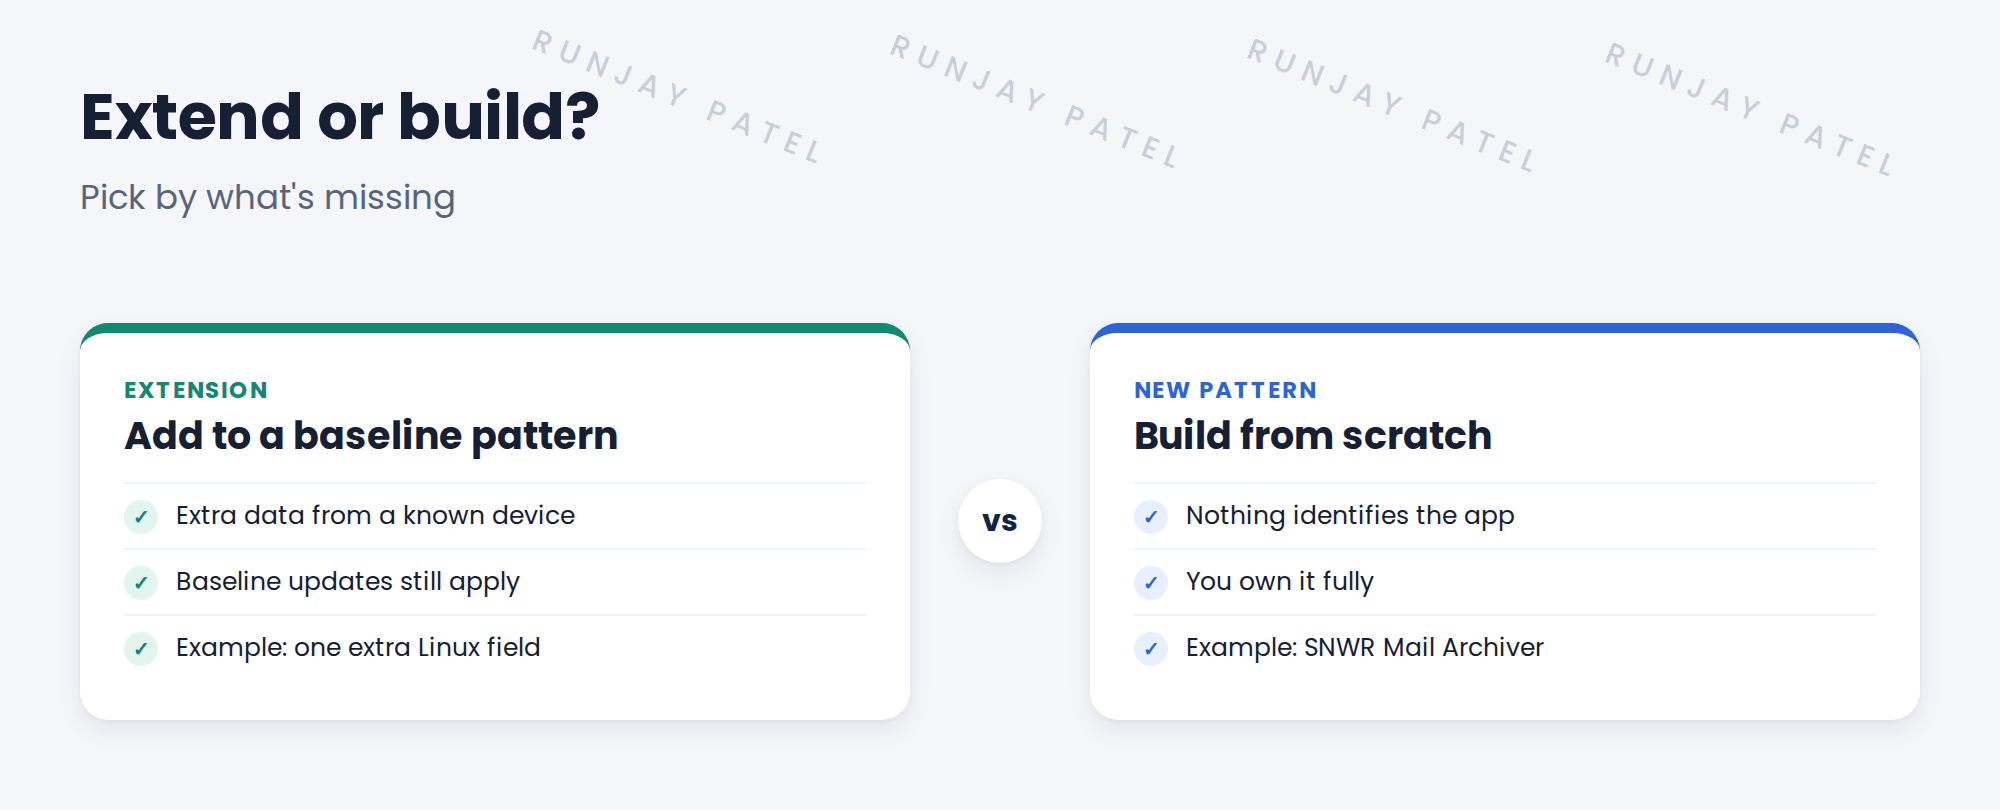Click the text 'Nothing identifies the app'
Image resolution: width=2000 pixels, height=810 pixels.
[1350, 516]
